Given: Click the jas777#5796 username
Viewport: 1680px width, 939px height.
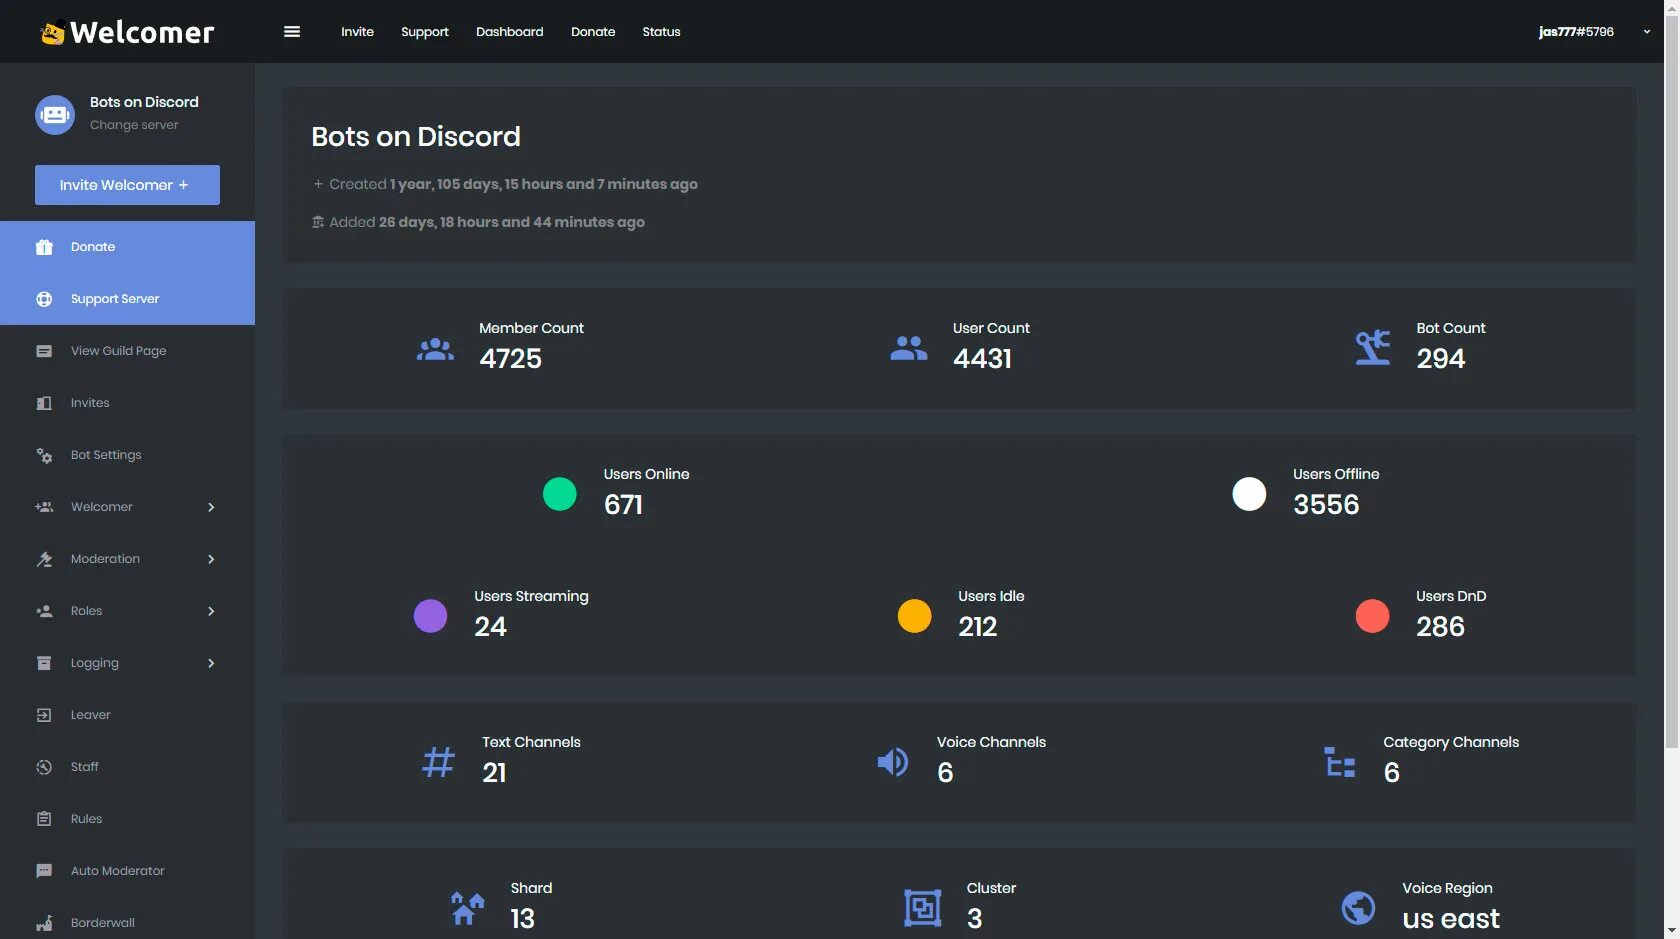Looking at the screenshot, I should 1576,32.
